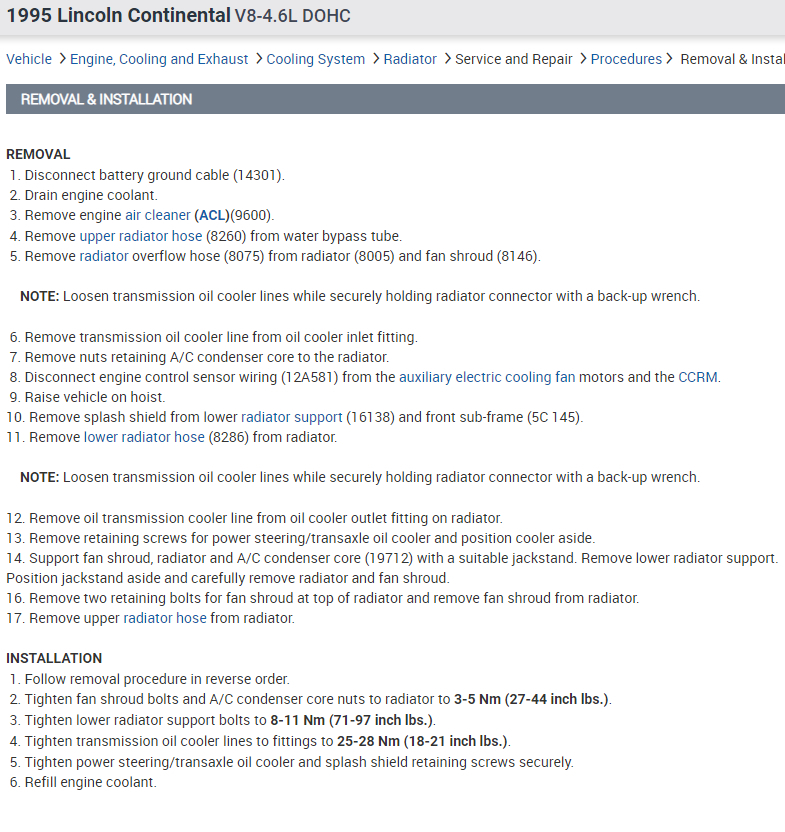Click the REMOVAL & INSTALLATION header bar
The height and width of the screenshot is (832, 785).
click(x=392, y=100)
